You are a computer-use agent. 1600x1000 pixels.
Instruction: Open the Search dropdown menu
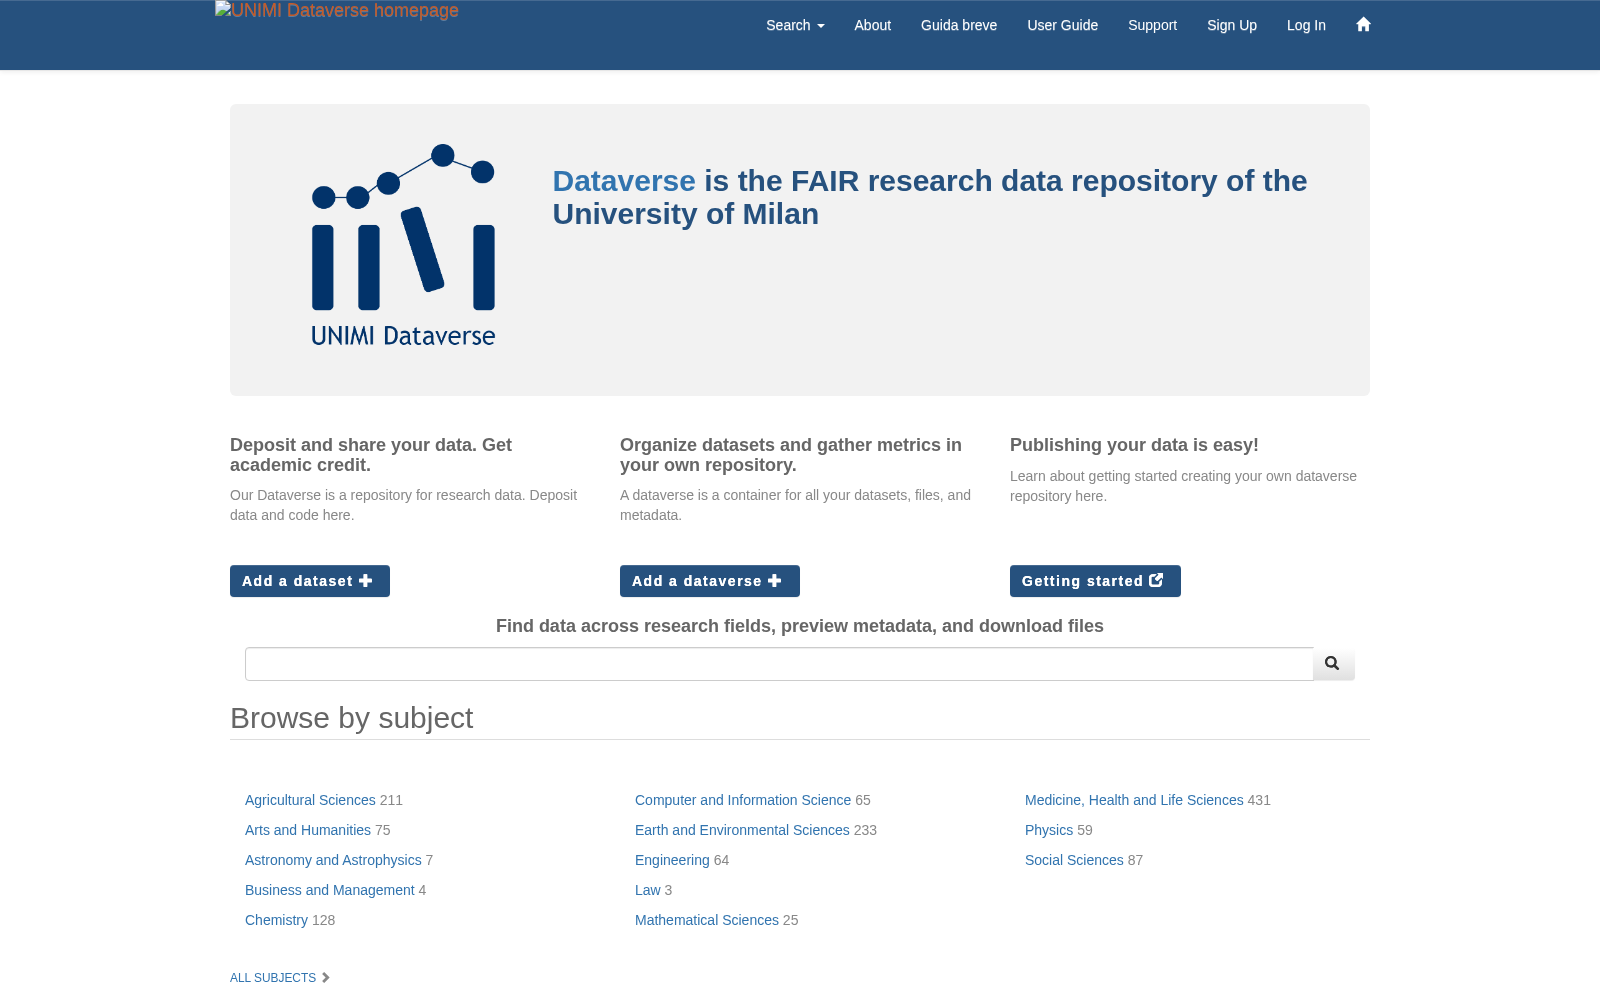point(795,26)
